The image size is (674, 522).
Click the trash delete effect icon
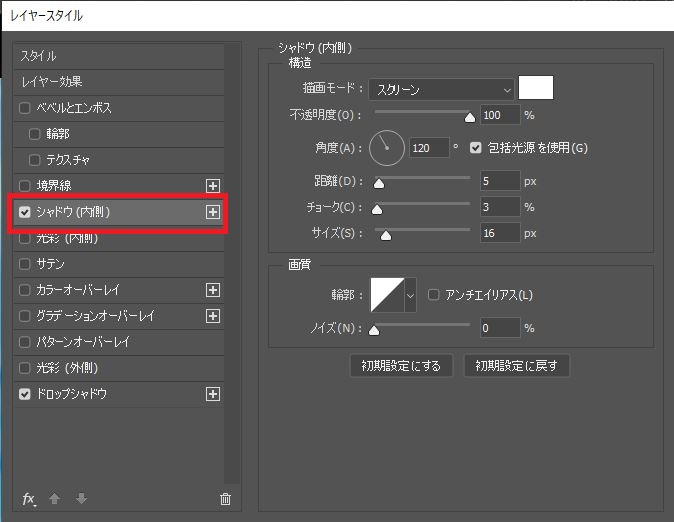coord(225,499)
